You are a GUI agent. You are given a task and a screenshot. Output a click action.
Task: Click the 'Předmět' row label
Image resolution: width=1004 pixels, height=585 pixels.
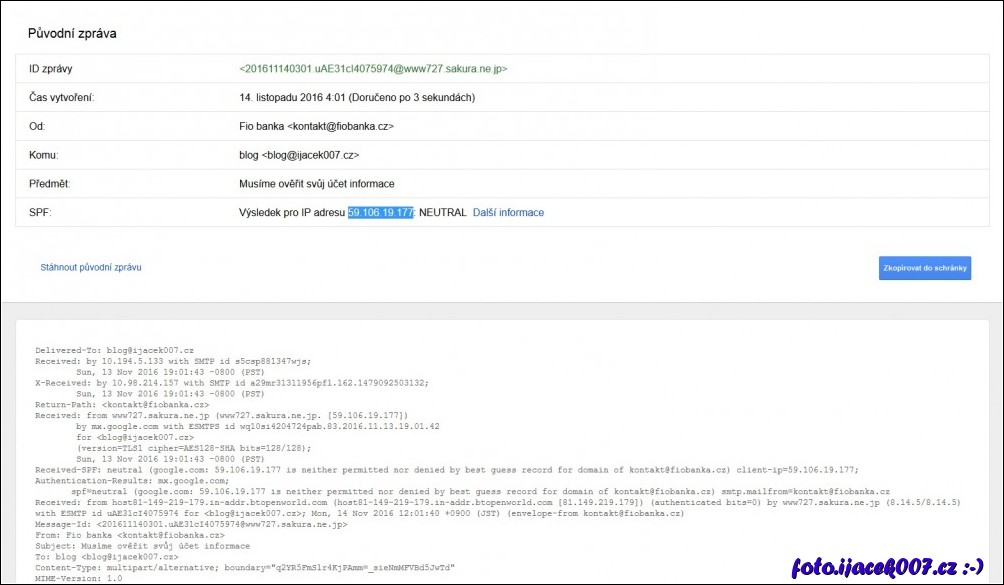click(50, 184)
